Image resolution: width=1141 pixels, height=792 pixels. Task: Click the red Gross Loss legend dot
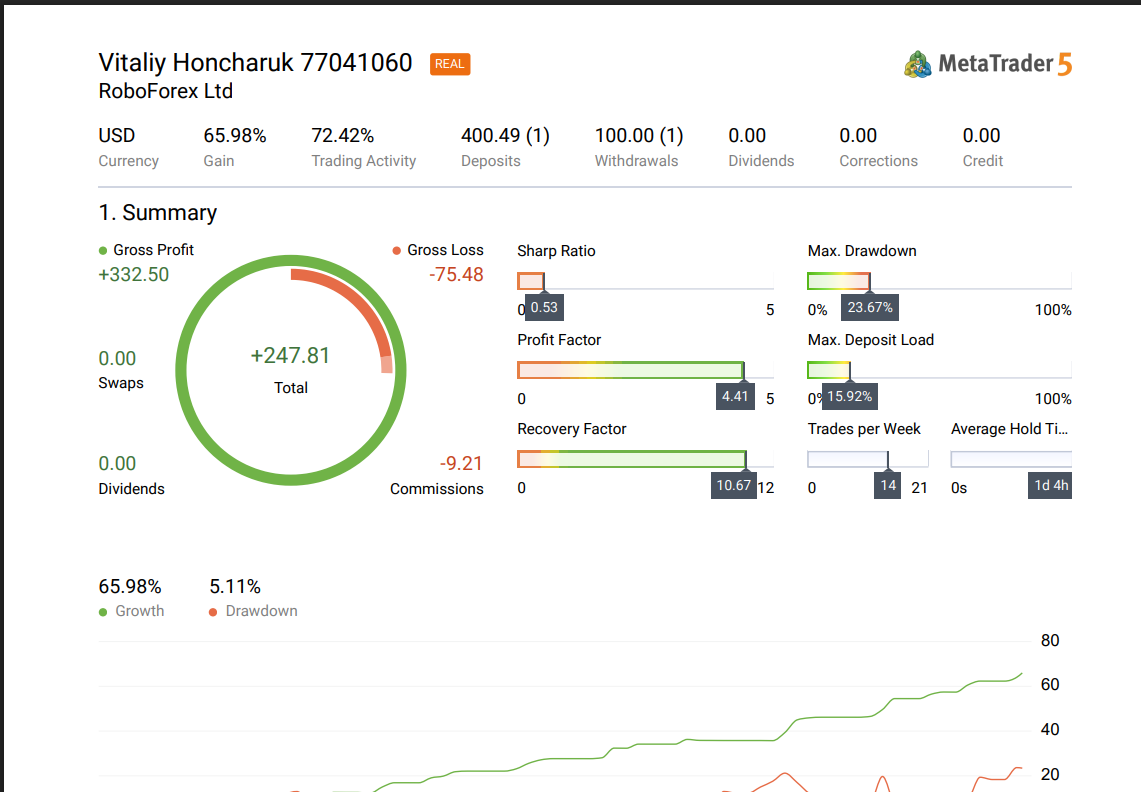397,250
